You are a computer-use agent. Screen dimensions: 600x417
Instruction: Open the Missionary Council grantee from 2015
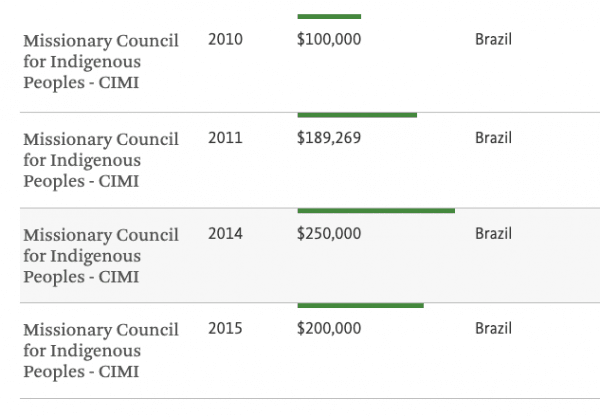tap(100, 350)
